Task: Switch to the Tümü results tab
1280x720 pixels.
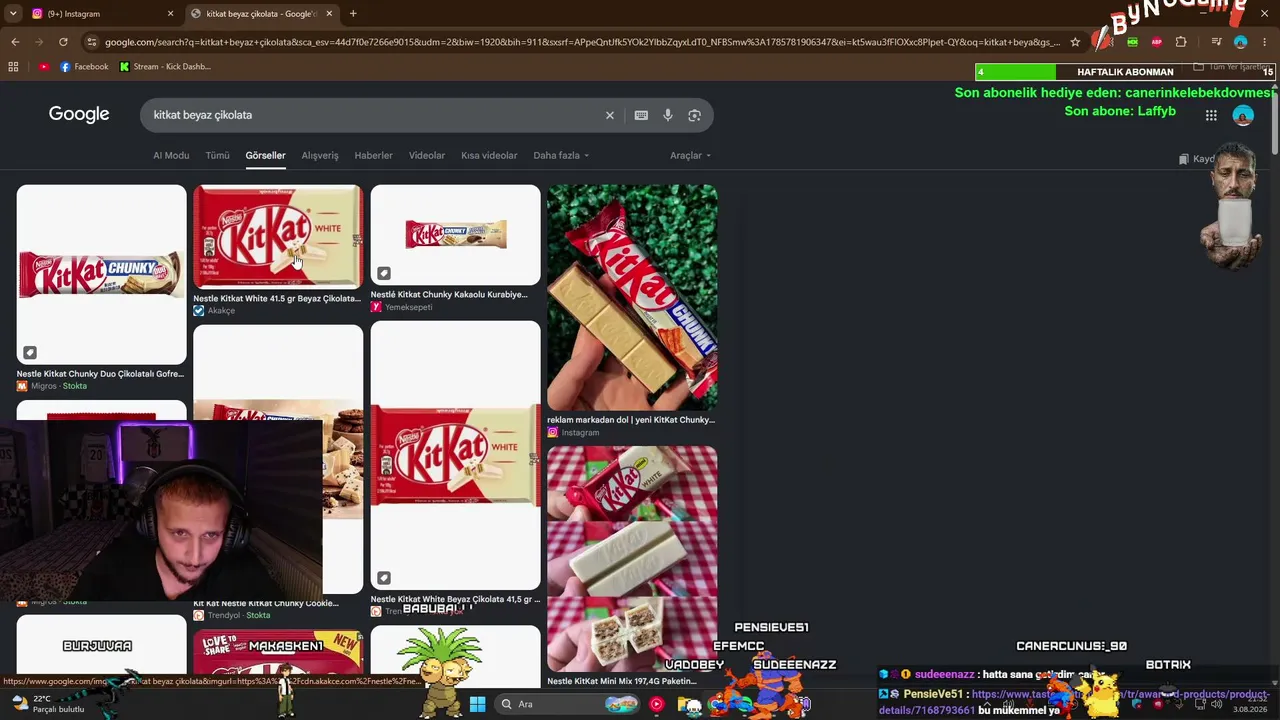Action: click(217, 156)
